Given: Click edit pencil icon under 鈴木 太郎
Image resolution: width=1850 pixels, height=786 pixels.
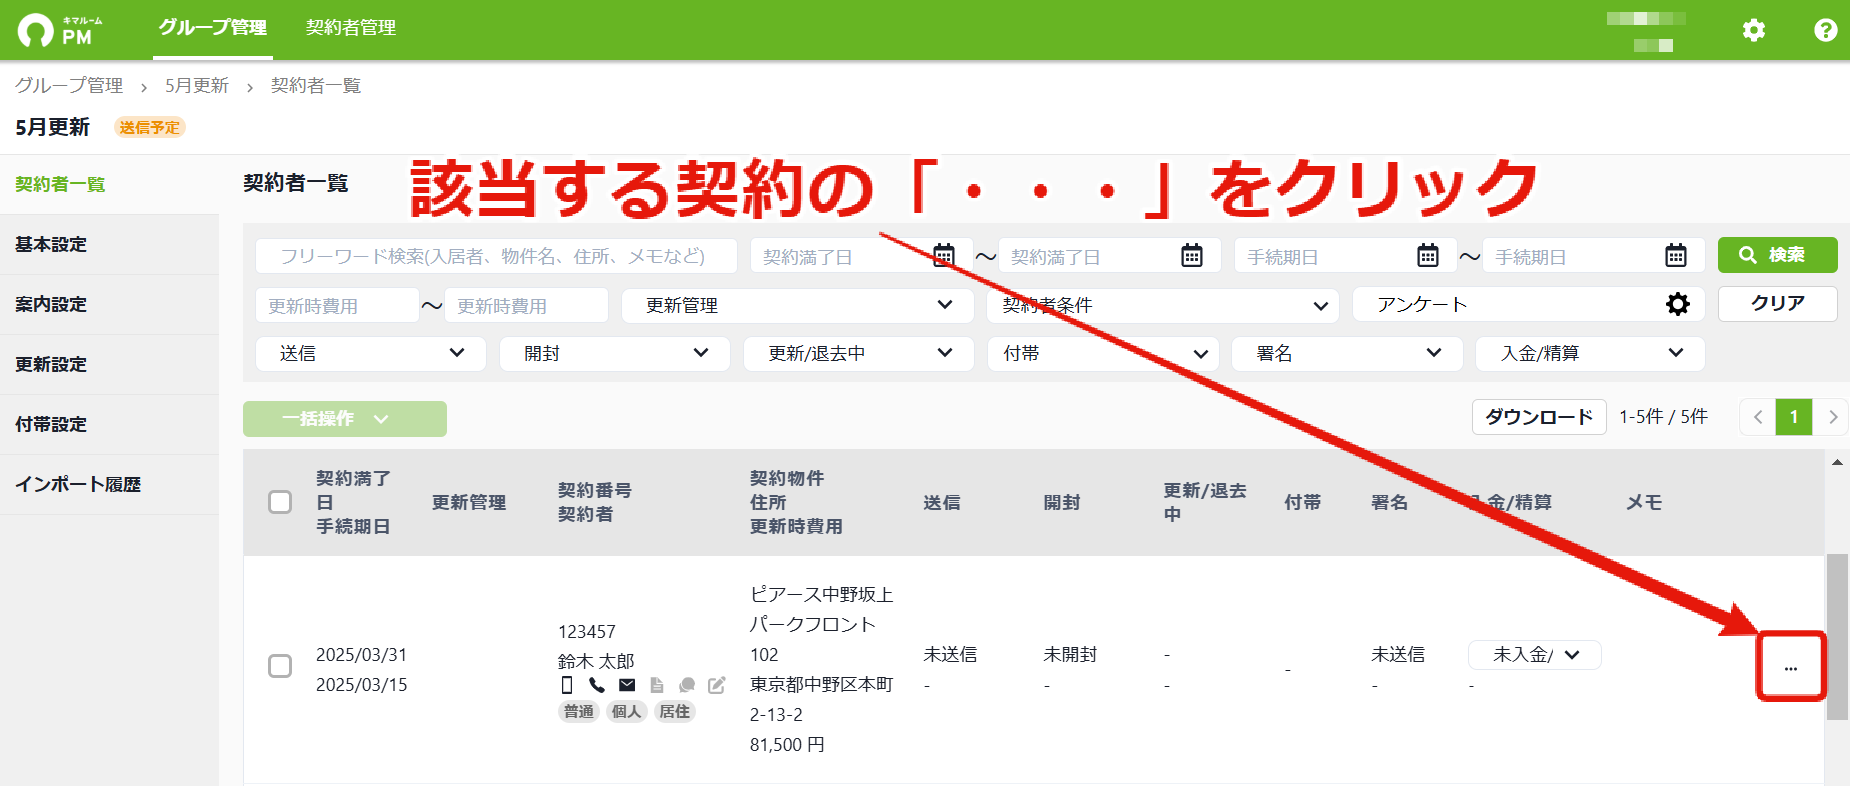Looking at the screenshot, I should 717,685.
